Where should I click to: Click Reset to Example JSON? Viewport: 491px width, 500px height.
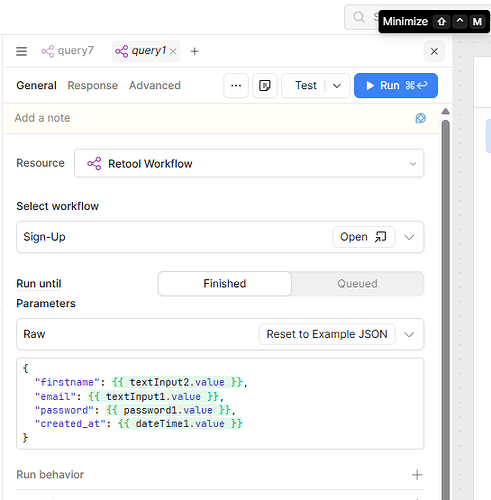click(x=327, y=334)
